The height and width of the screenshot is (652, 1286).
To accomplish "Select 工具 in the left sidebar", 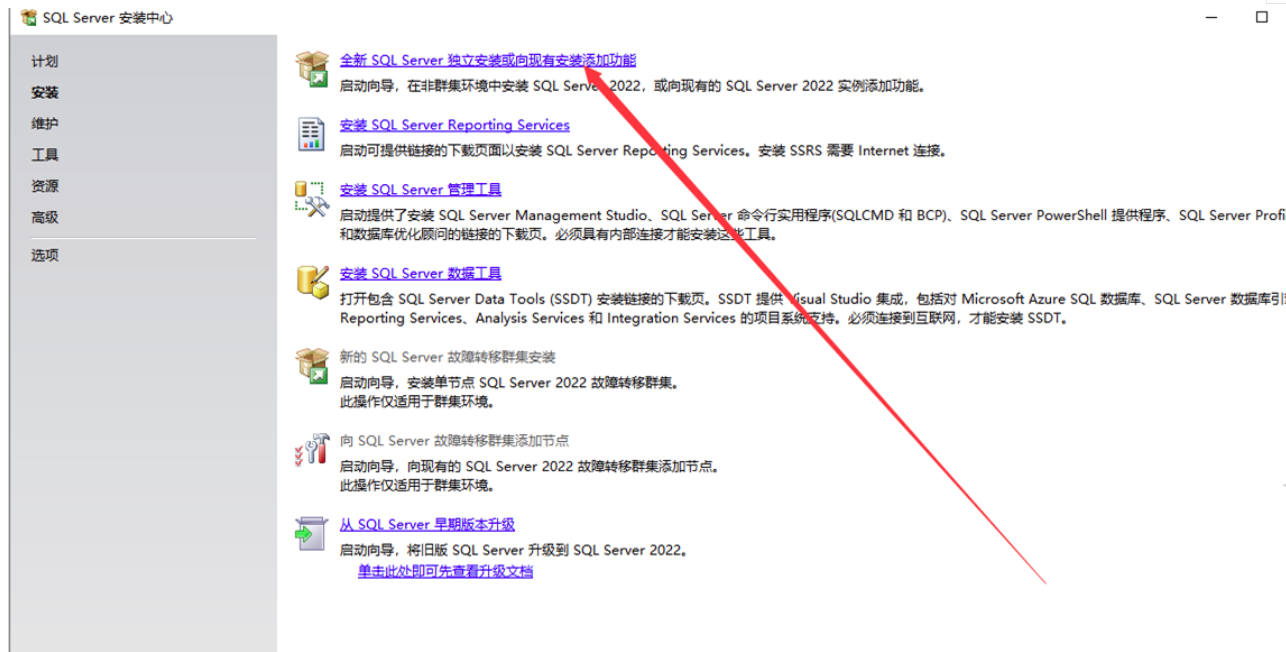I will pyautogui.click(x=45, y=154).
